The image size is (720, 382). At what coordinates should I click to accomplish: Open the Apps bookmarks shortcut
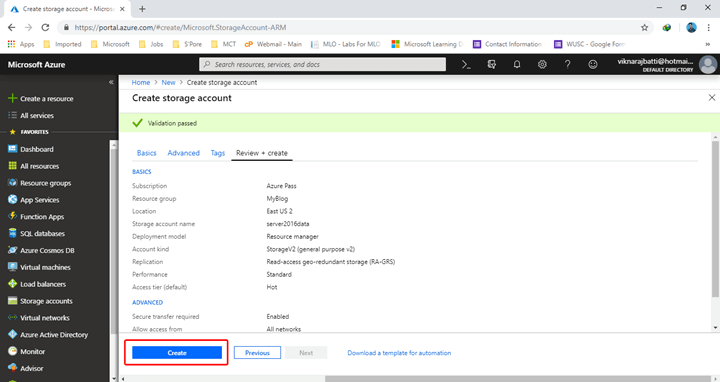(21, 44)
